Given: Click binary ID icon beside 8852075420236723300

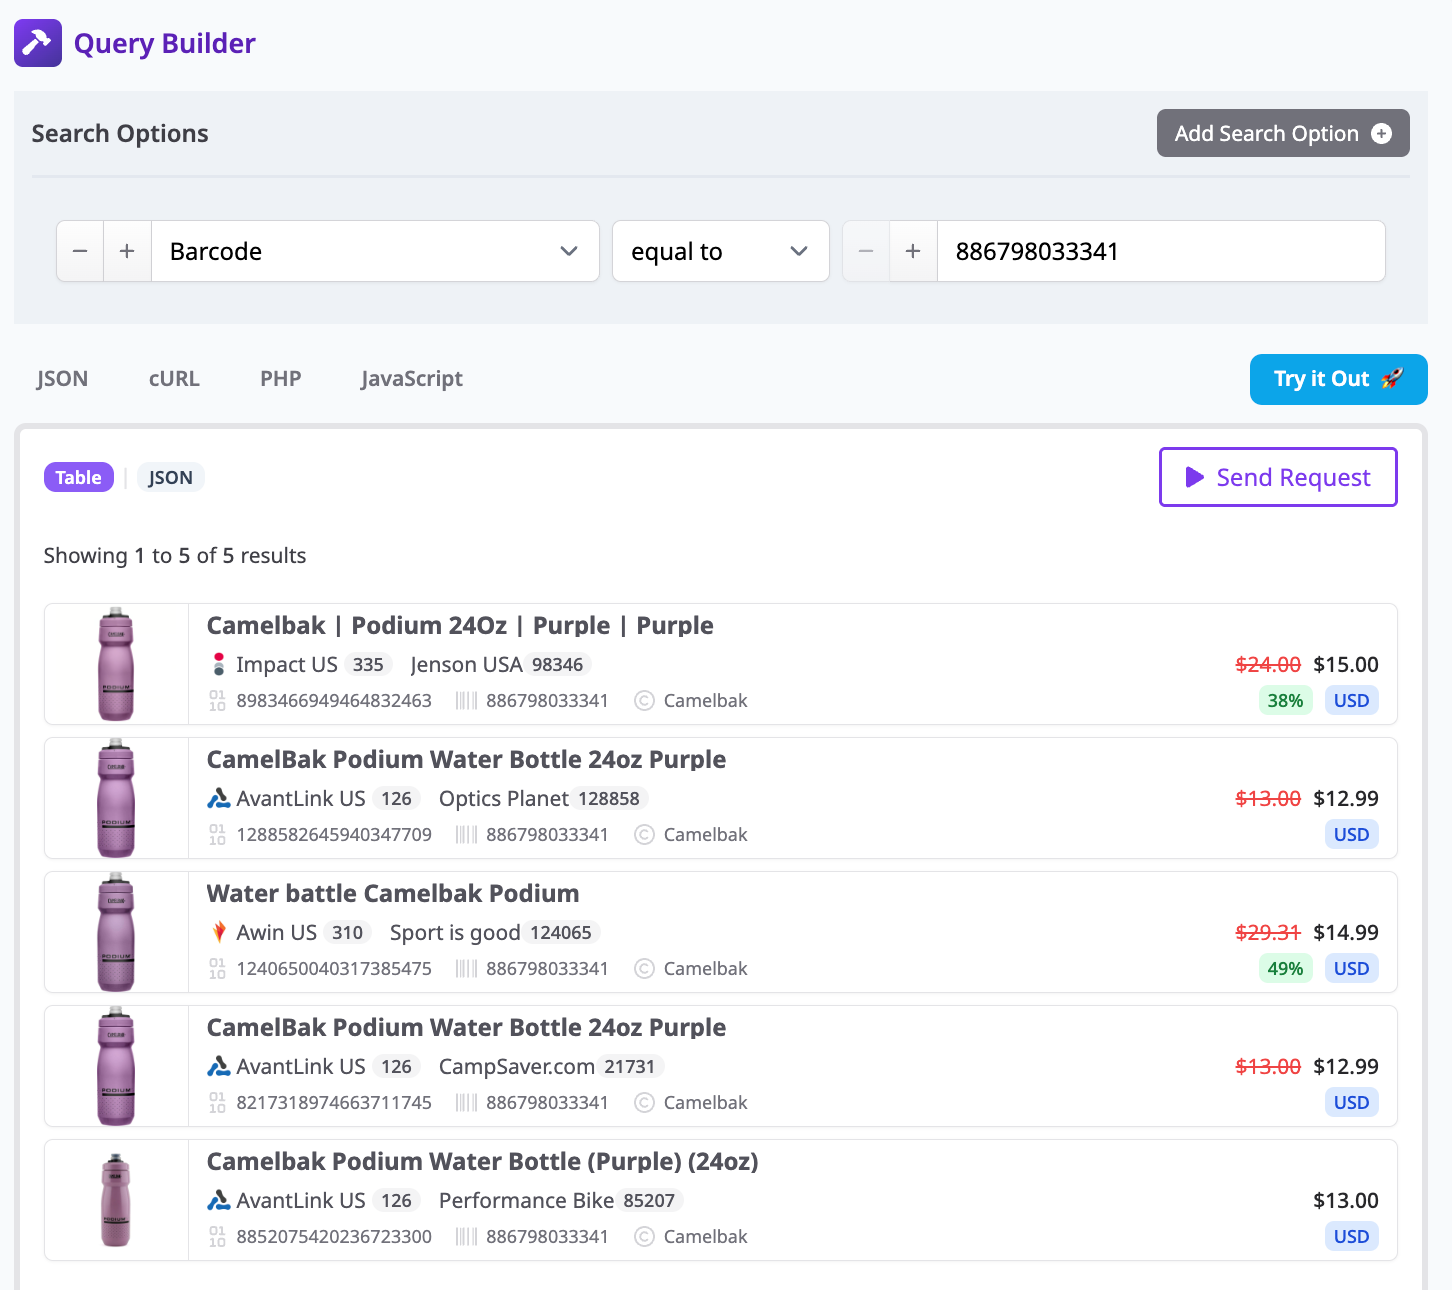Looking at the screenshot, I should click(217, 1236).
